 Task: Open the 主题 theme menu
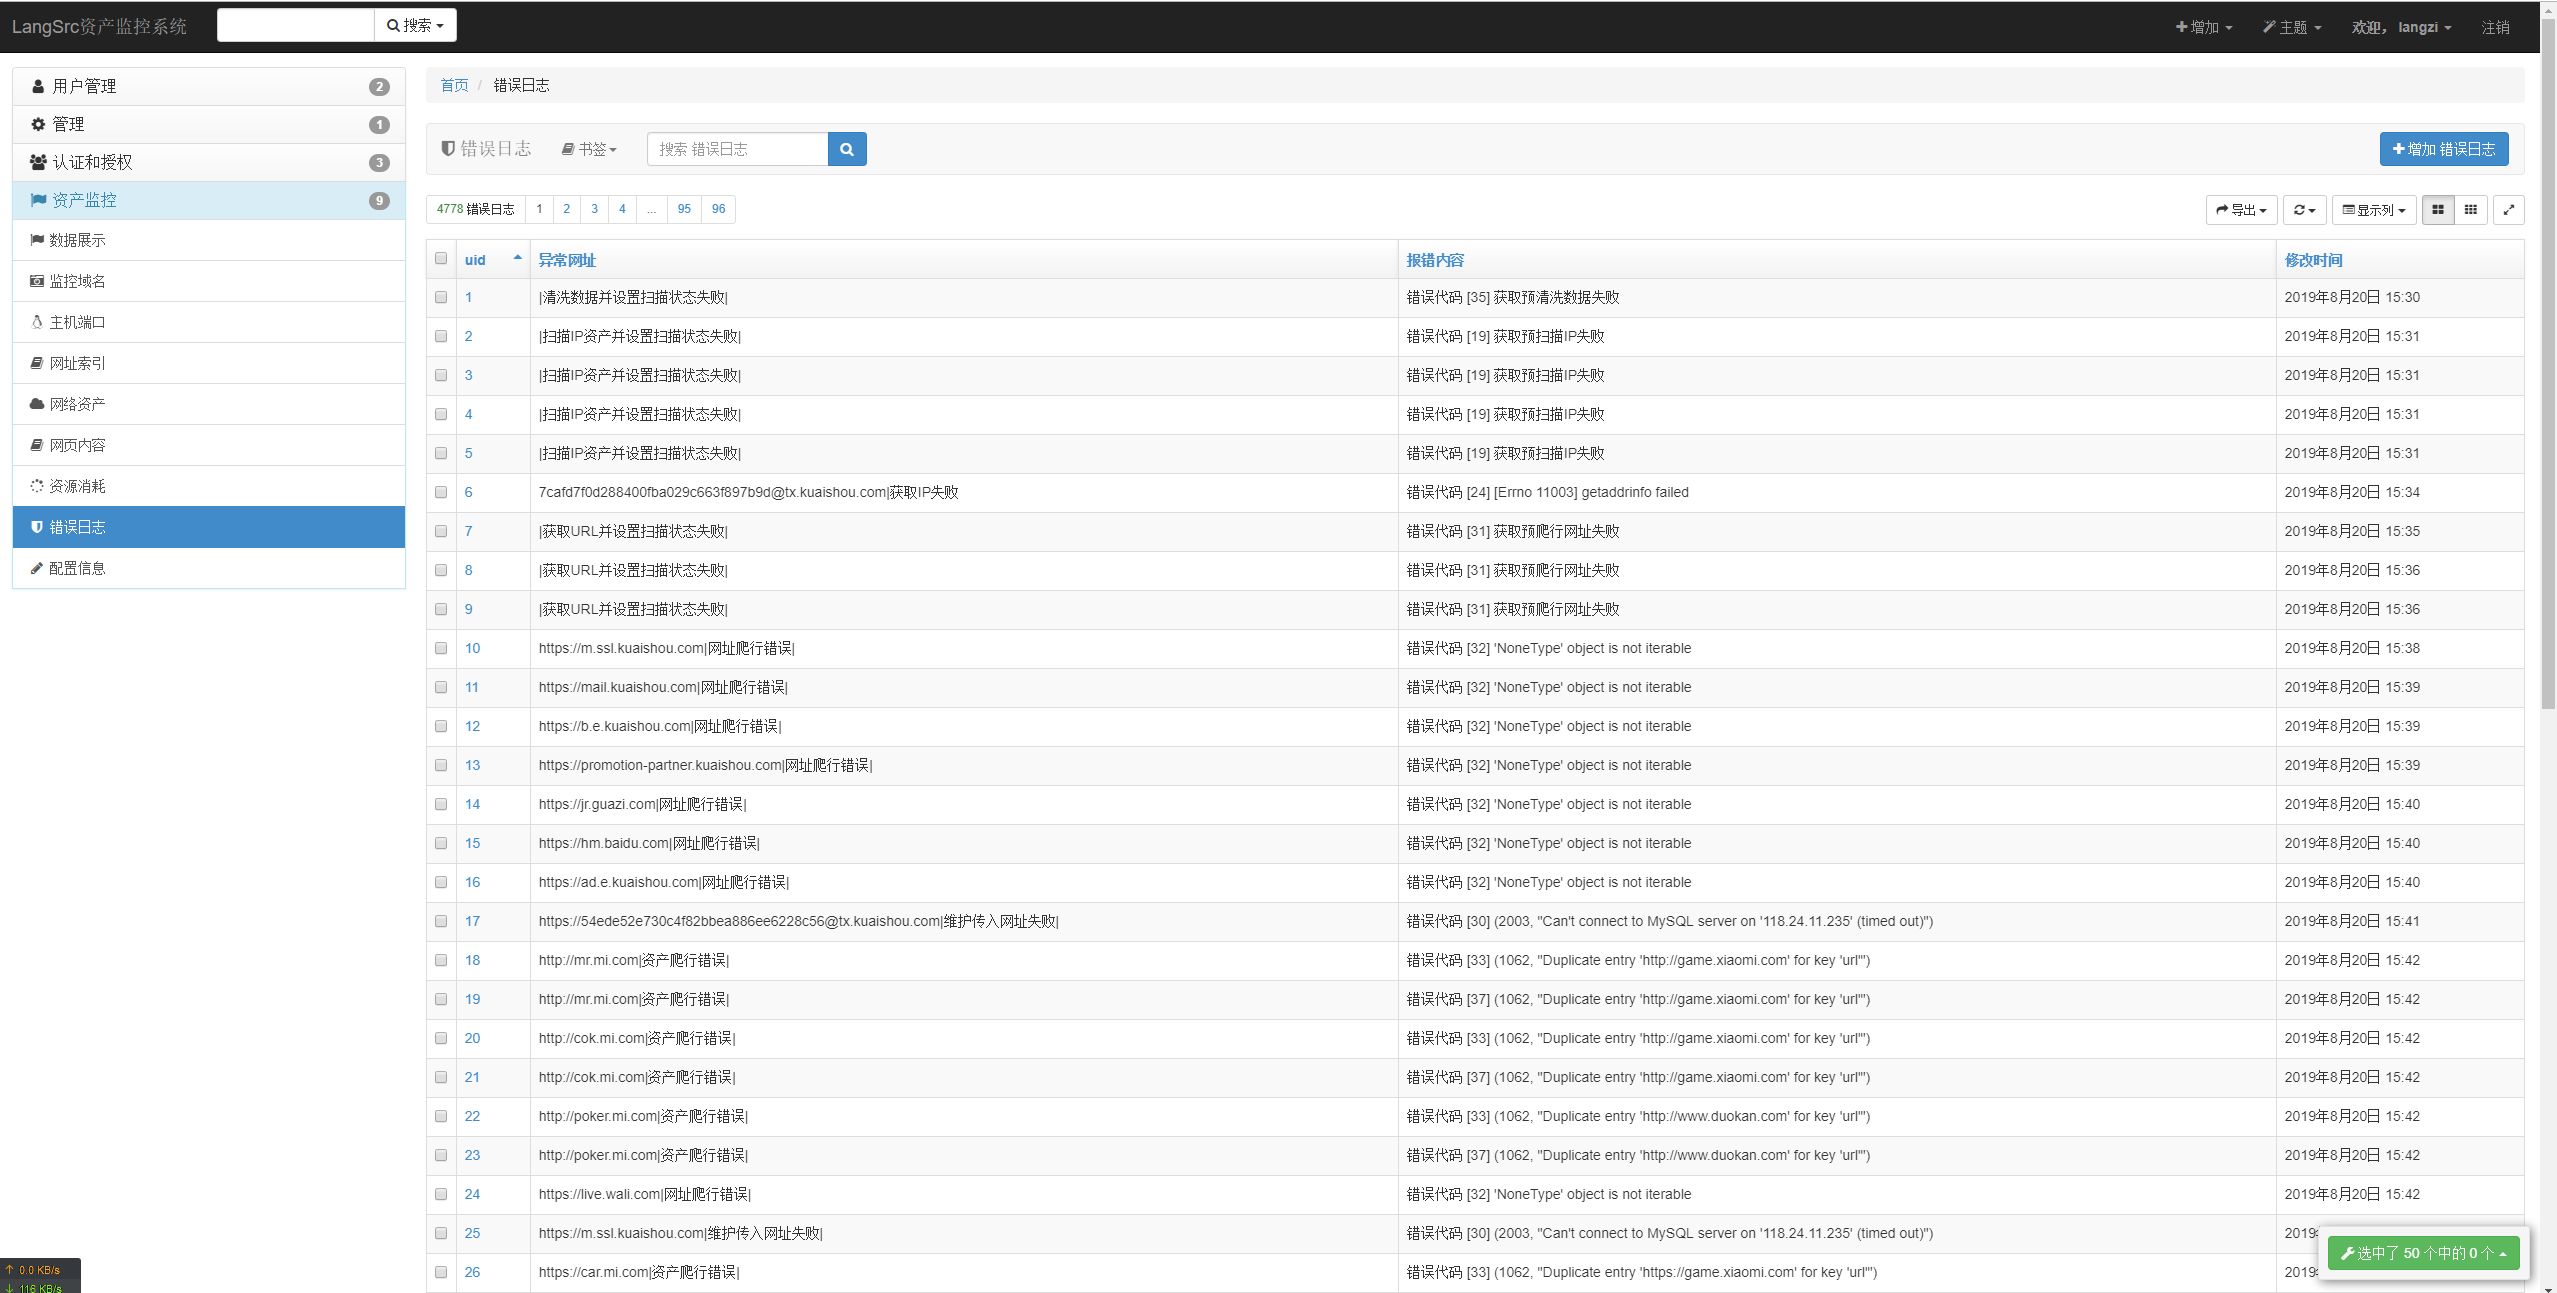(2291, 27)
